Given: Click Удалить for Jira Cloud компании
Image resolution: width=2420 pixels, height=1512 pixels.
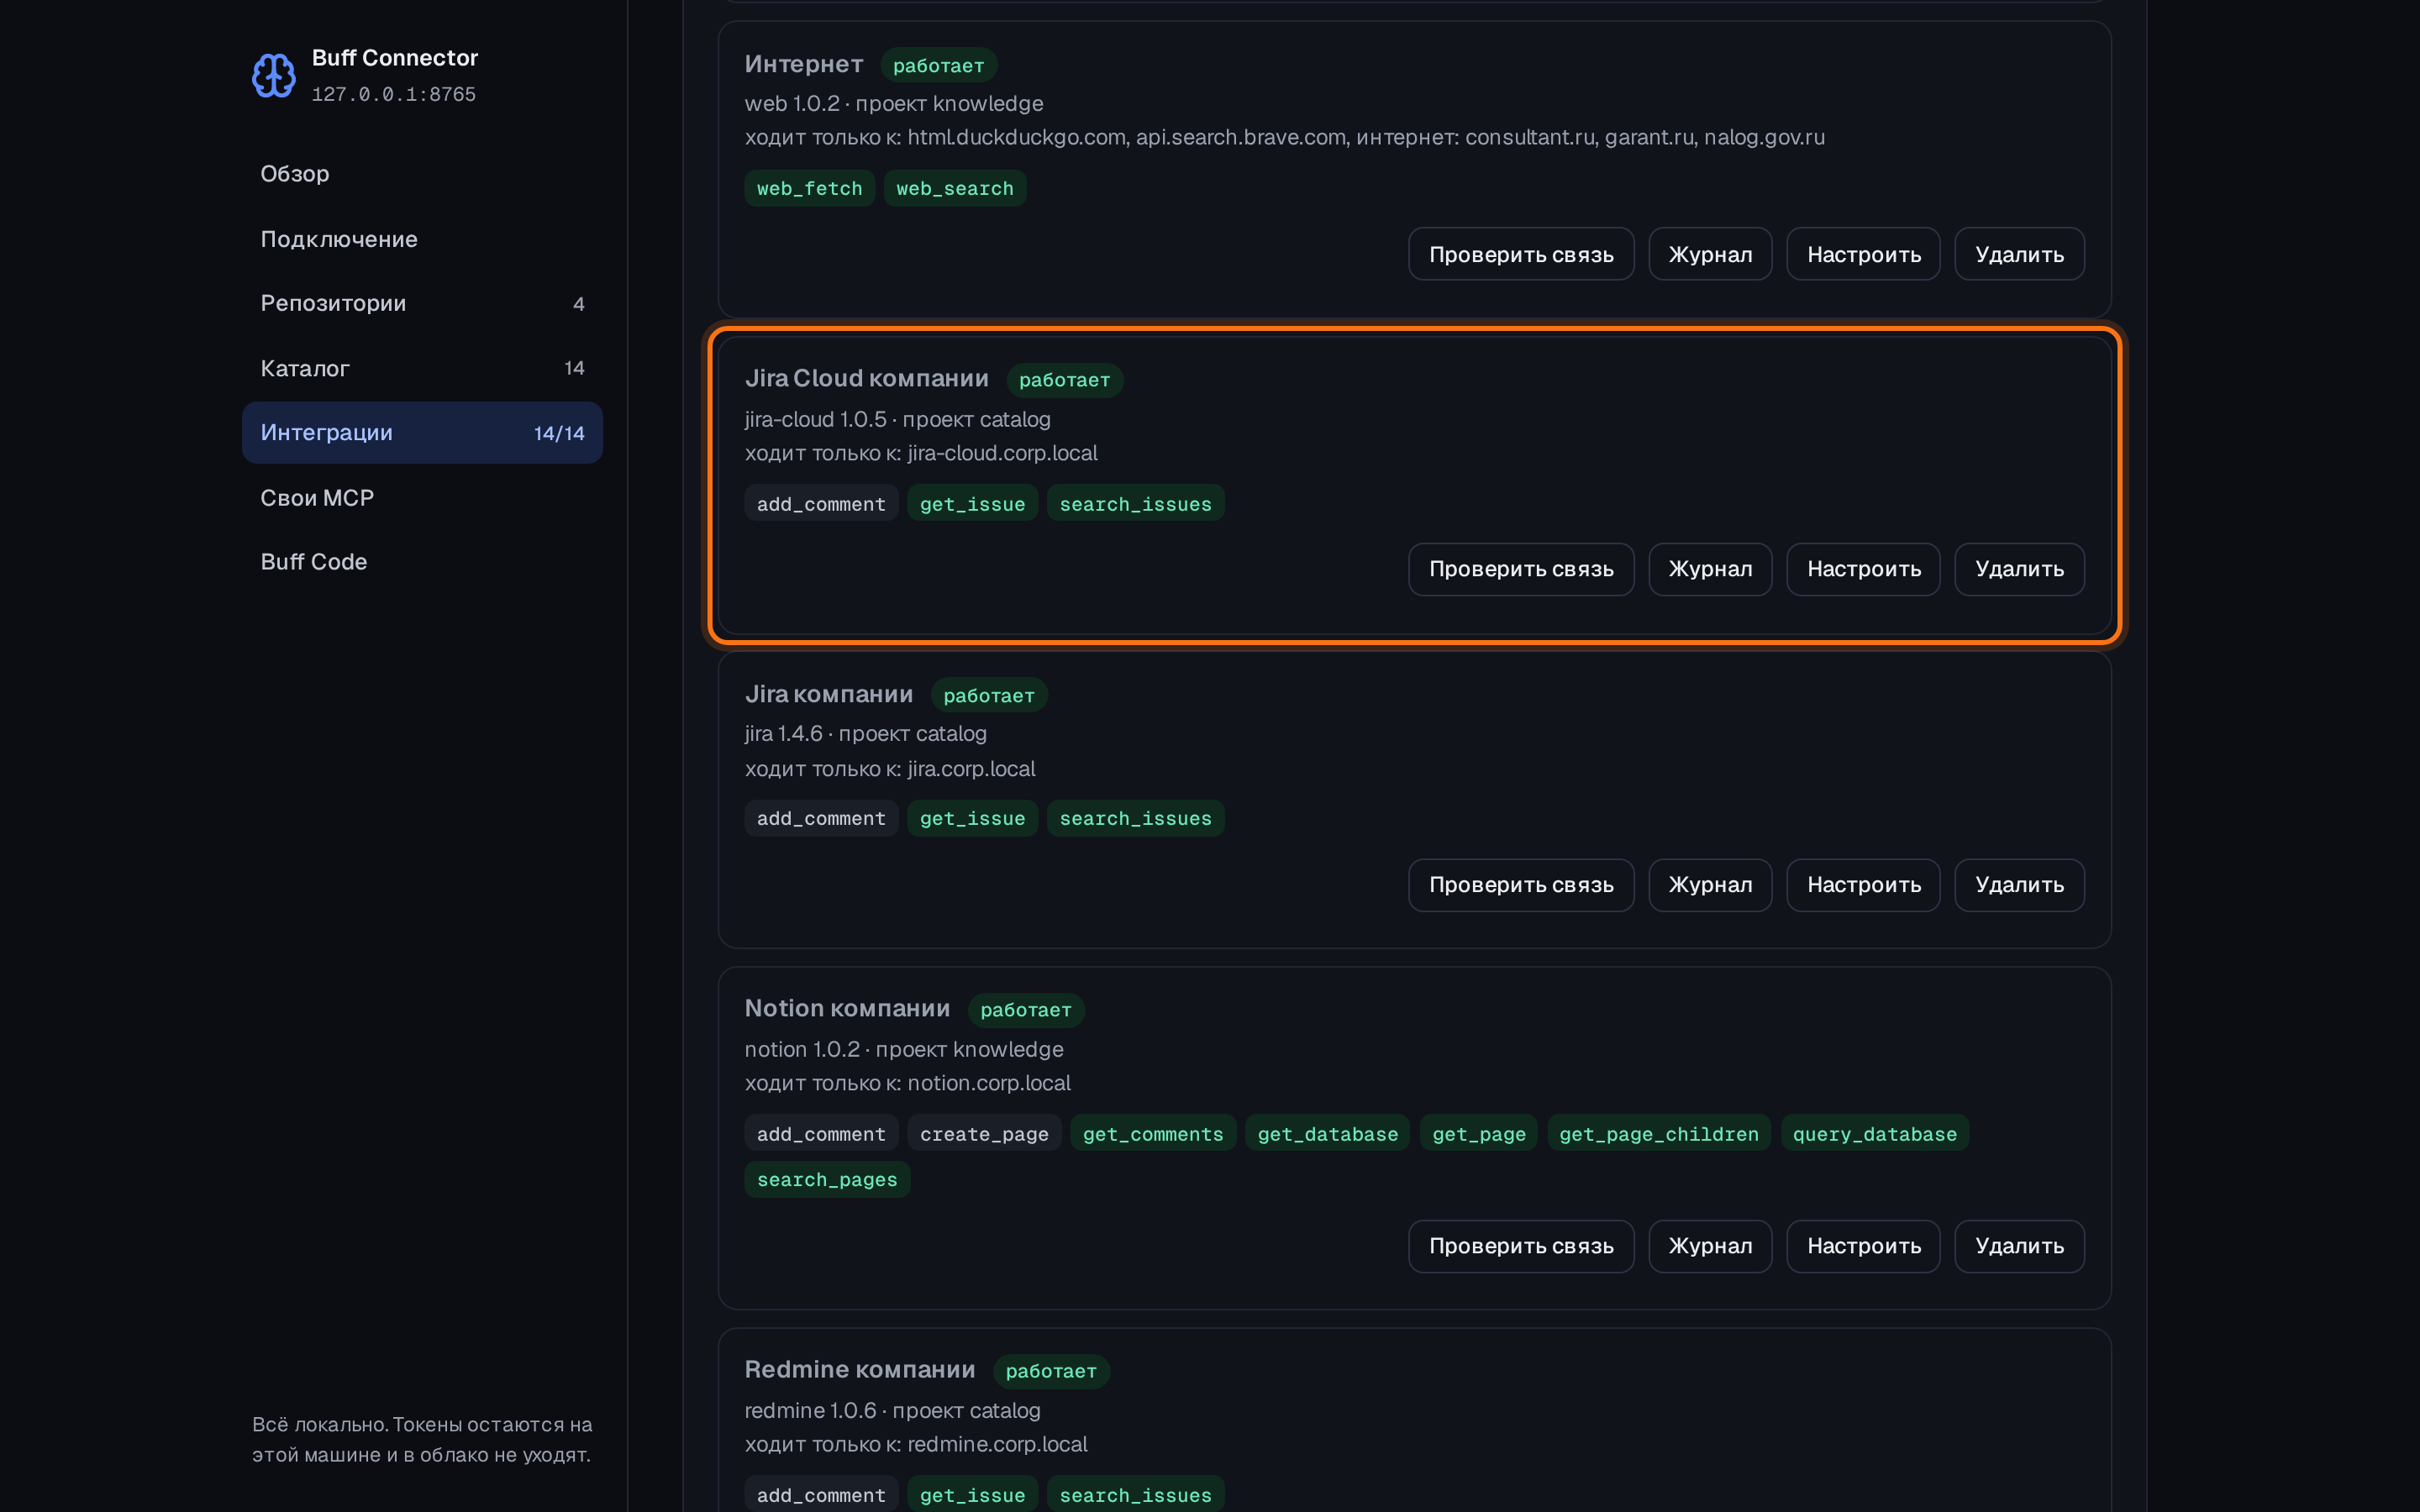Looking at the screenshot, I should point(2019,569).
